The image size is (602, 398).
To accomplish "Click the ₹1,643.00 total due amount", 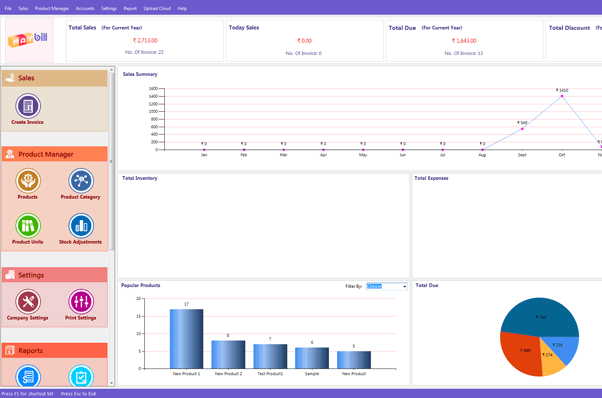I will [464, 41].
